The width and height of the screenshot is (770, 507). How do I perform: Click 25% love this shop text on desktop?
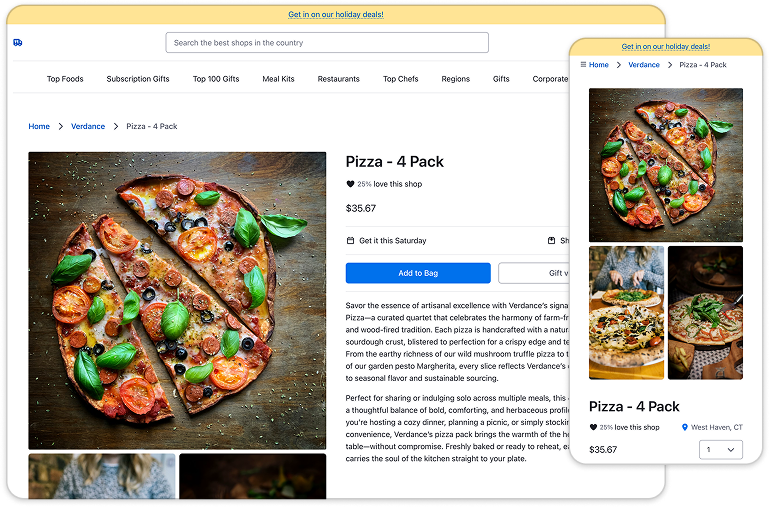coord(389,184)
